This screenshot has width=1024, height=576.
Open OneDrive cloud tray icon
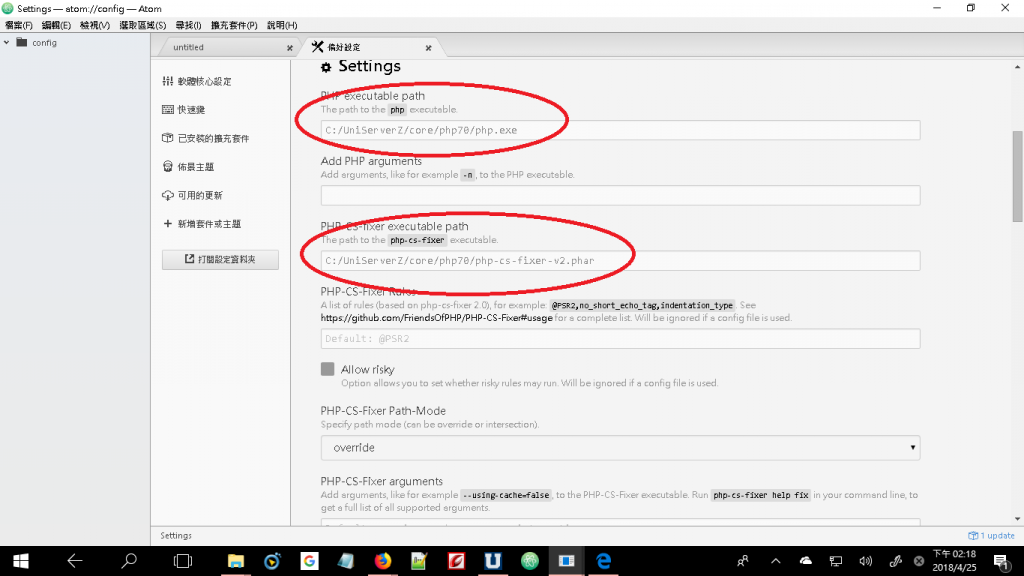(x=806, y=561)
